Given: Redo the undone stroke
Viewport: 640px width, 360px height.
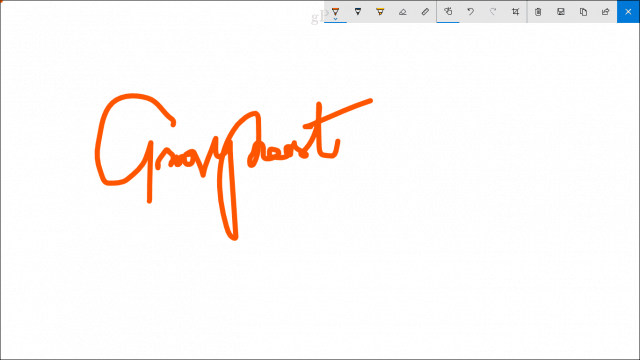Looking at the screenshot, I should pyautogui.click(x=493, y=11).
